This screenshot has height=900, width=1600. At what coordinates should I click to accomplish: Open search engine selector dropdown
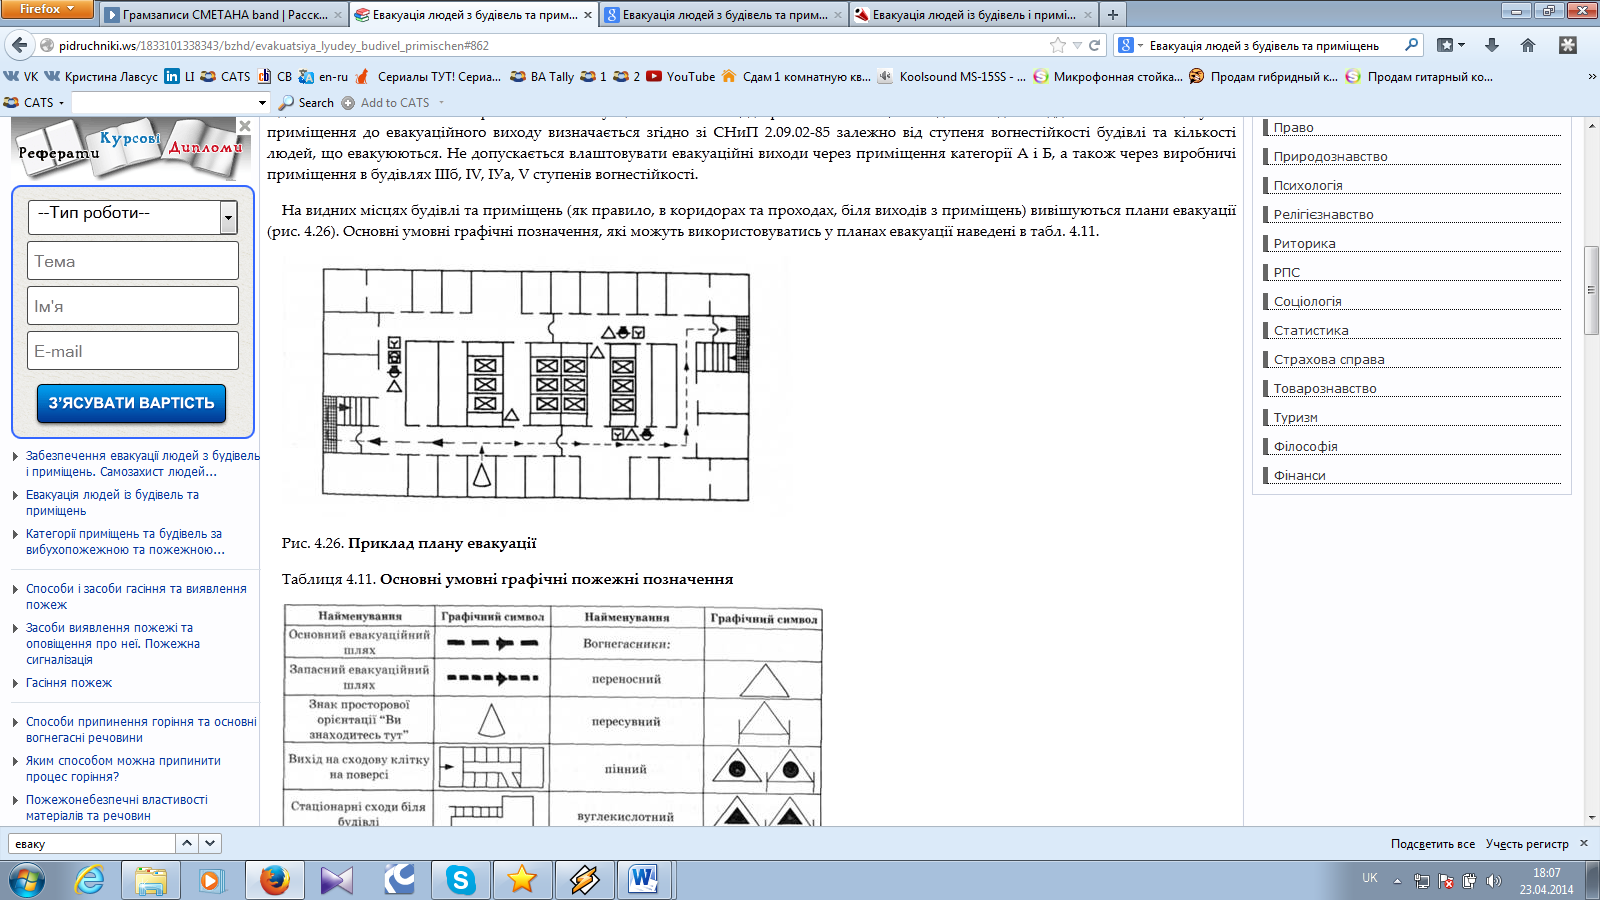pos(1131,45)
